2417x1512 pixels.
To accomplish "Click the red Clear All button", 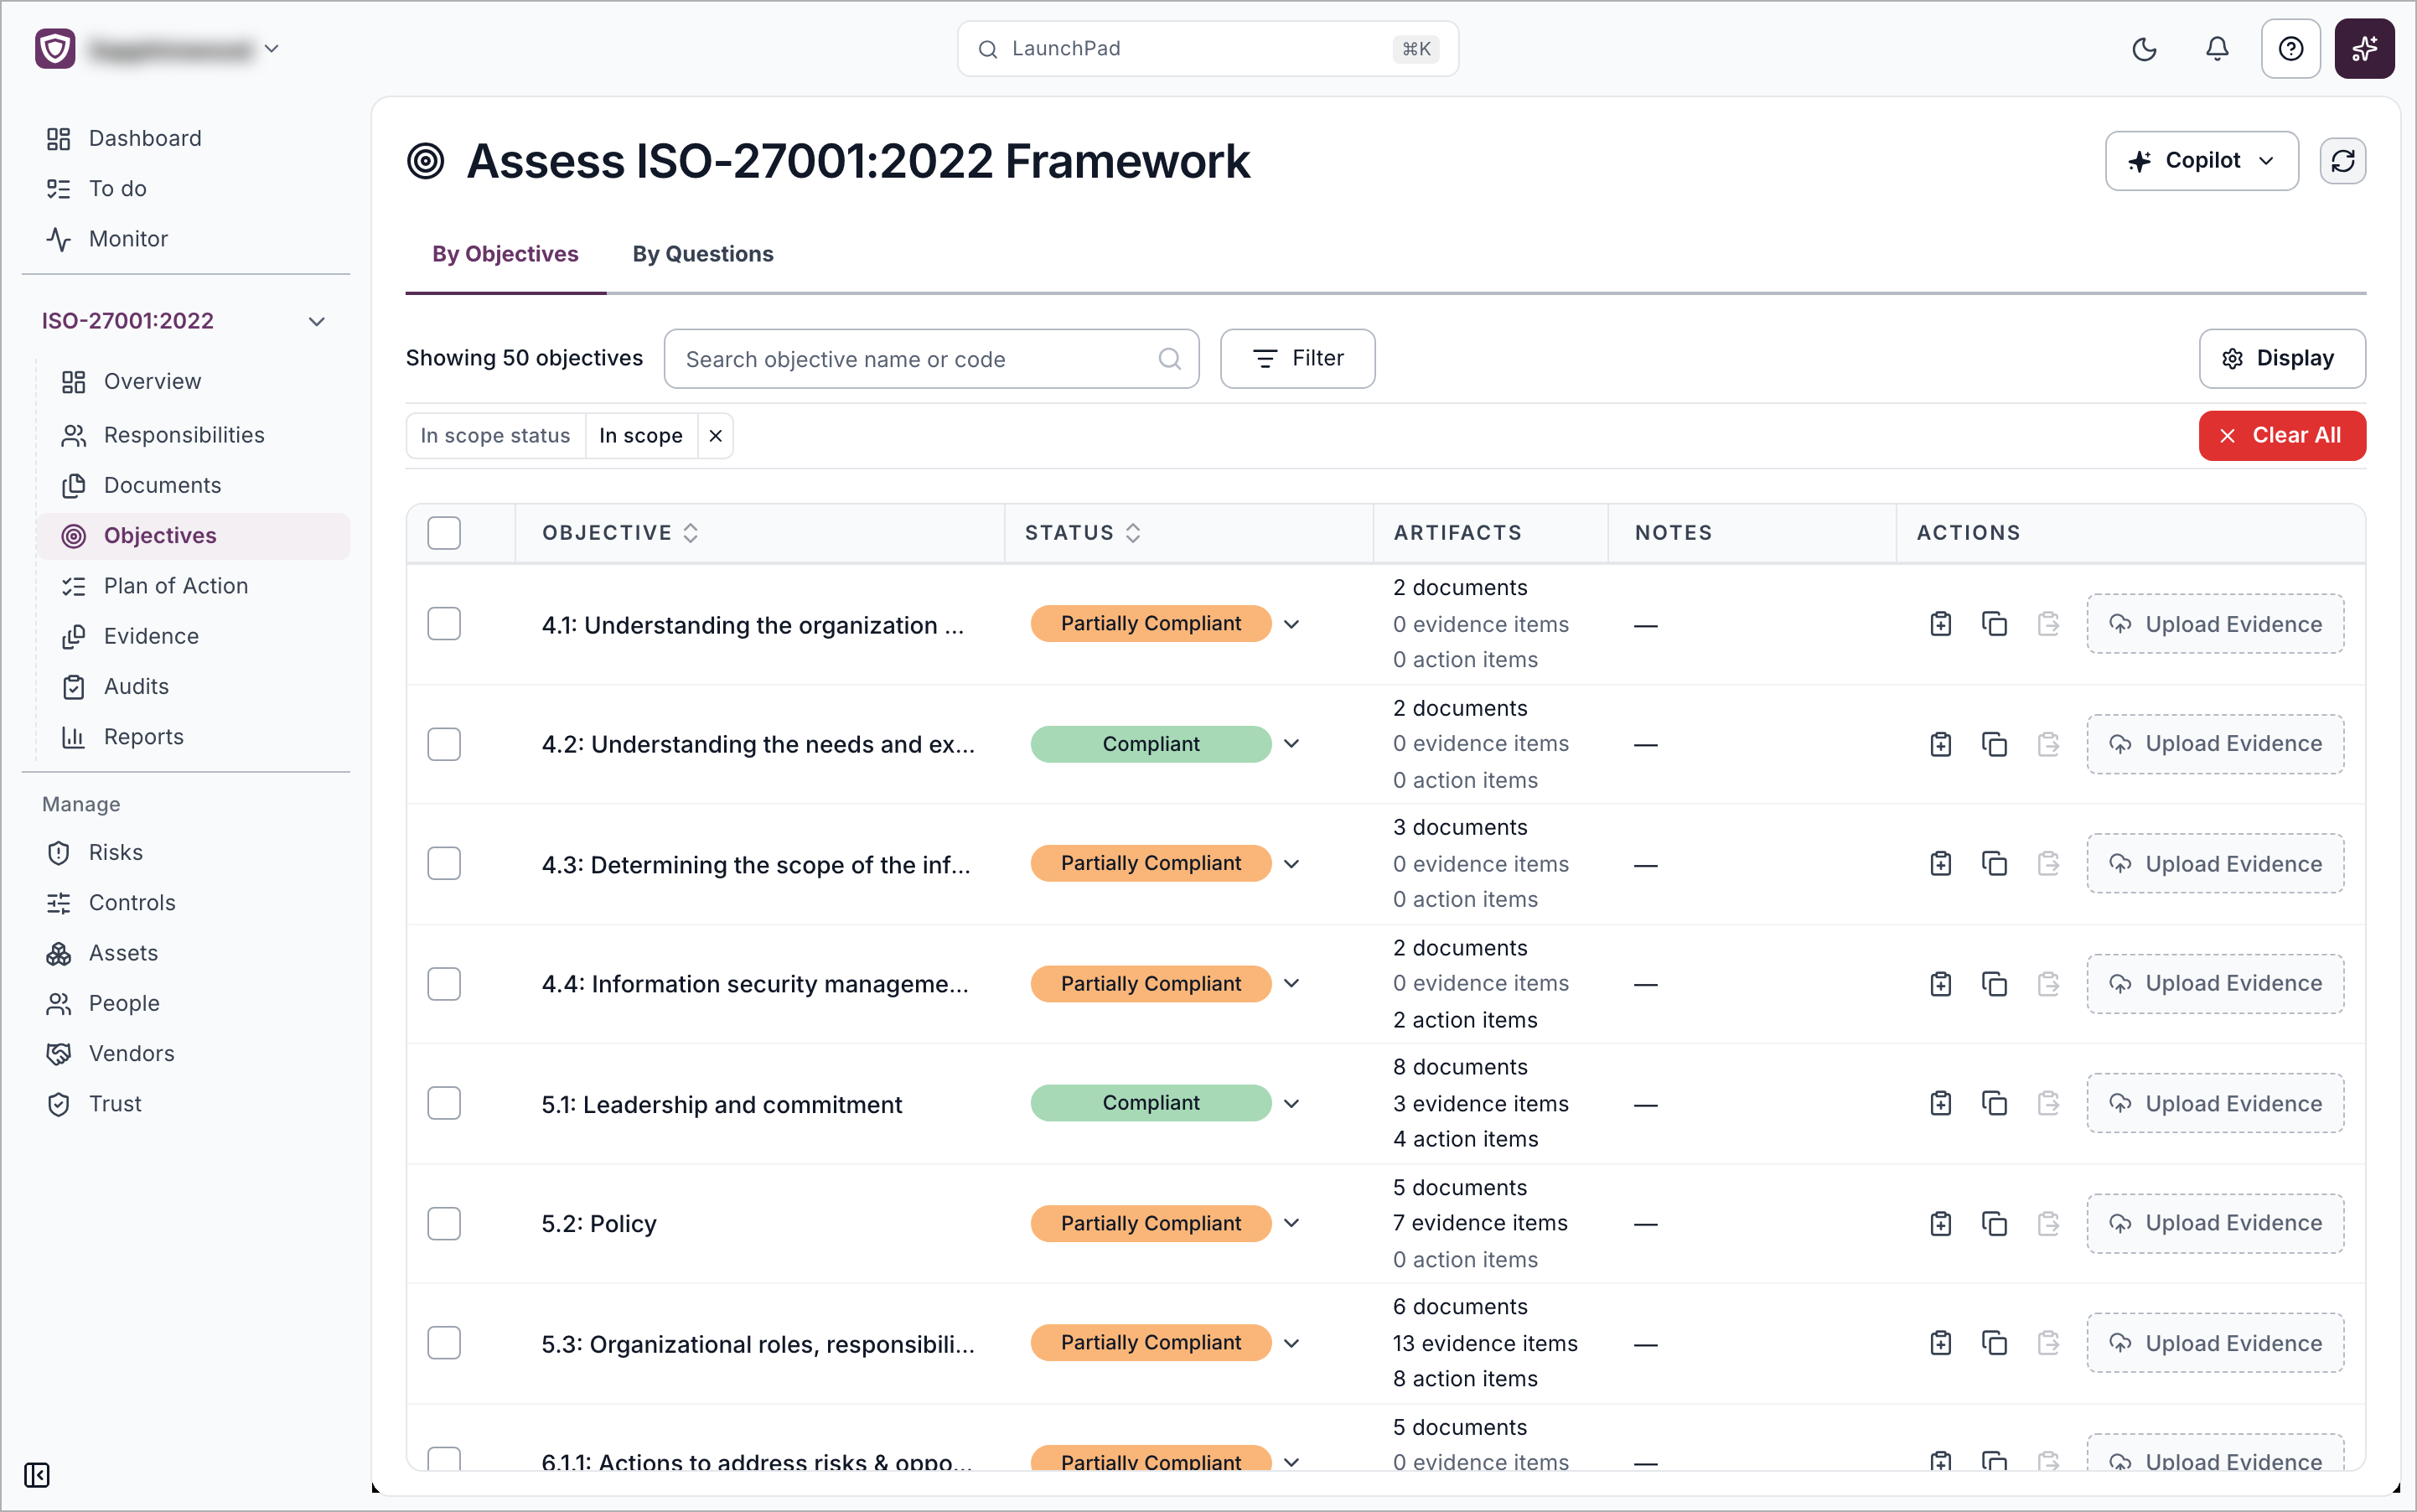I will [x=2282, y=436].
